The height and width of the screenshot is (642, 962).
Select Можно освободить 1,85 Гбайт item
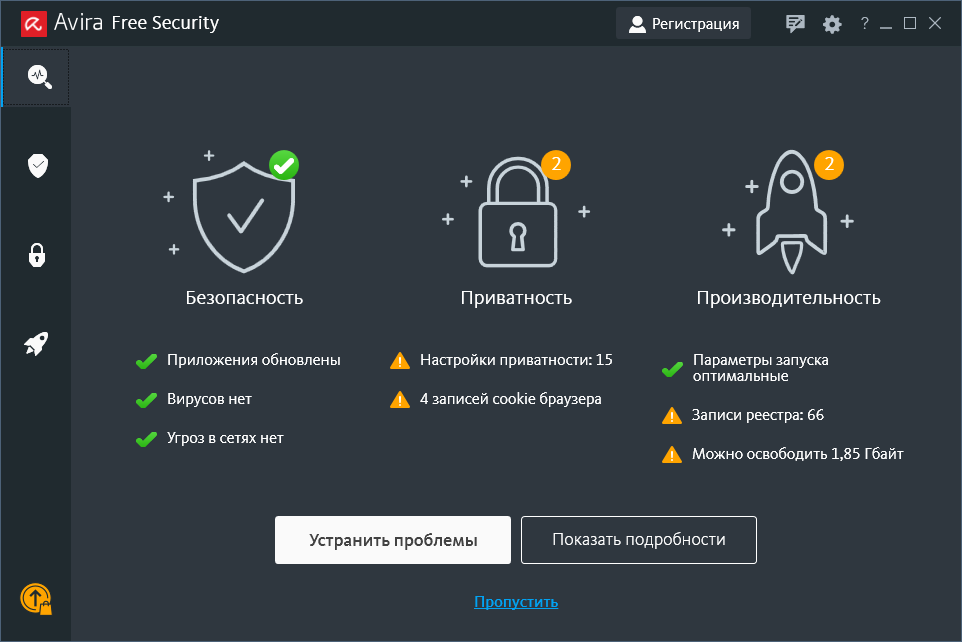tap(797, 454)
